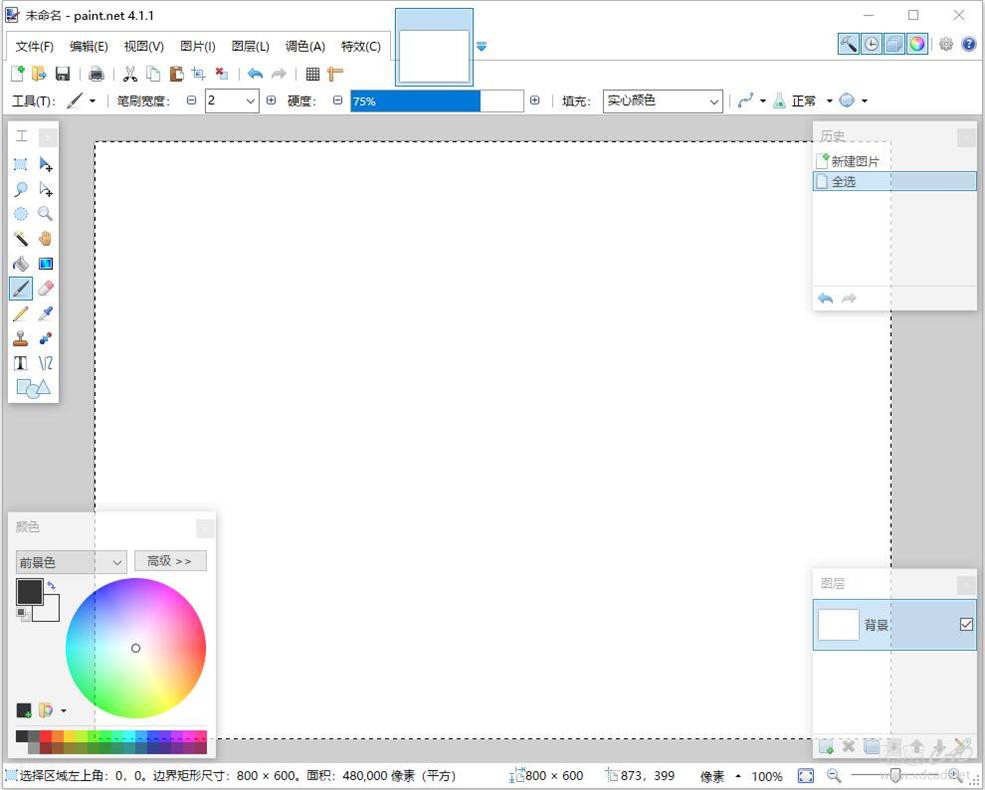Select the Magic Wand tool
985x790 pixels.
[x=21, y=239]
